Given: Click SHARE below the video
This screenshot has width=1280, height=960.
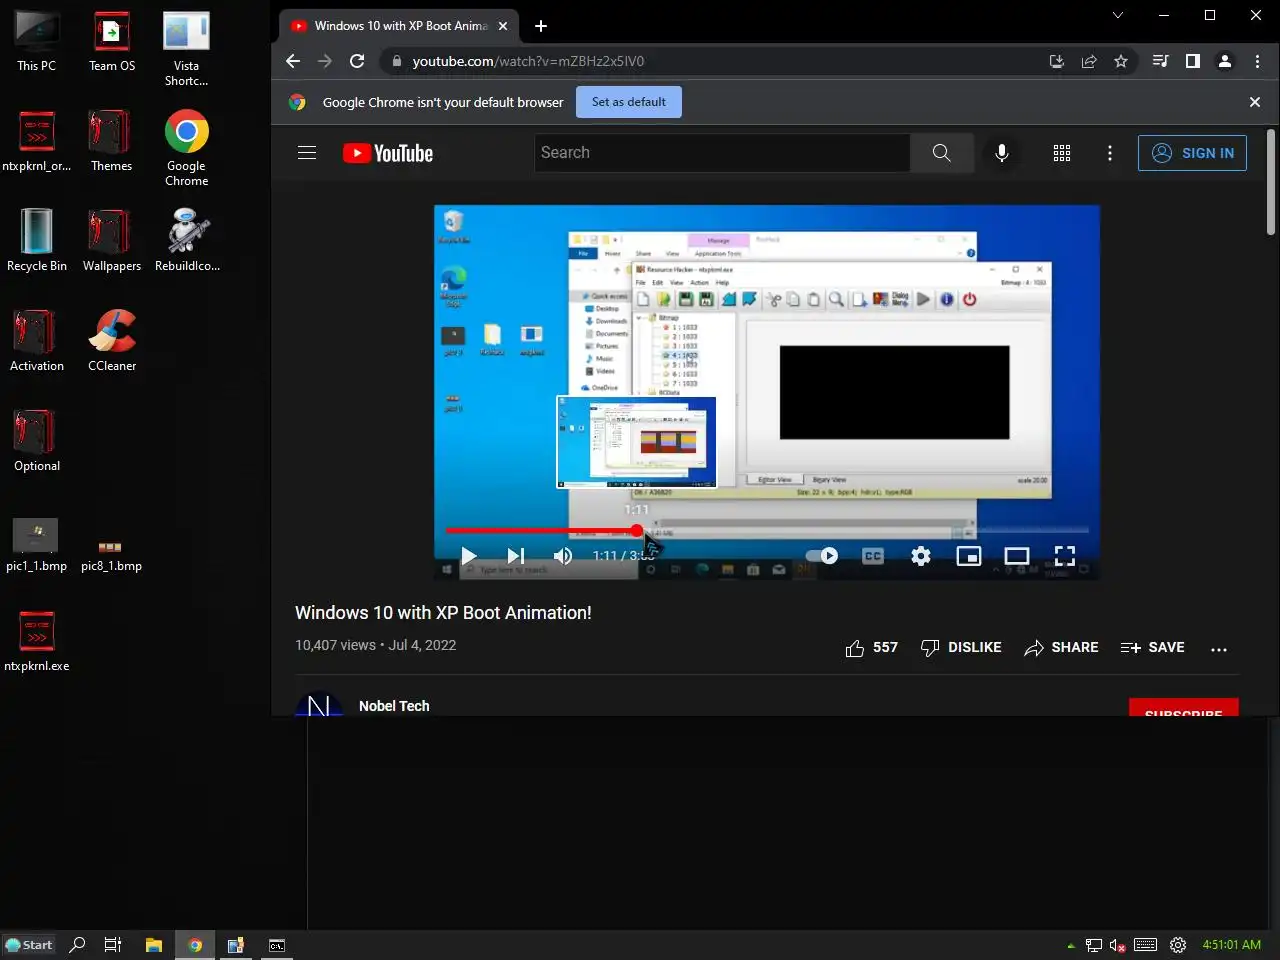Looking at the screenshot, I should 1061,648.
